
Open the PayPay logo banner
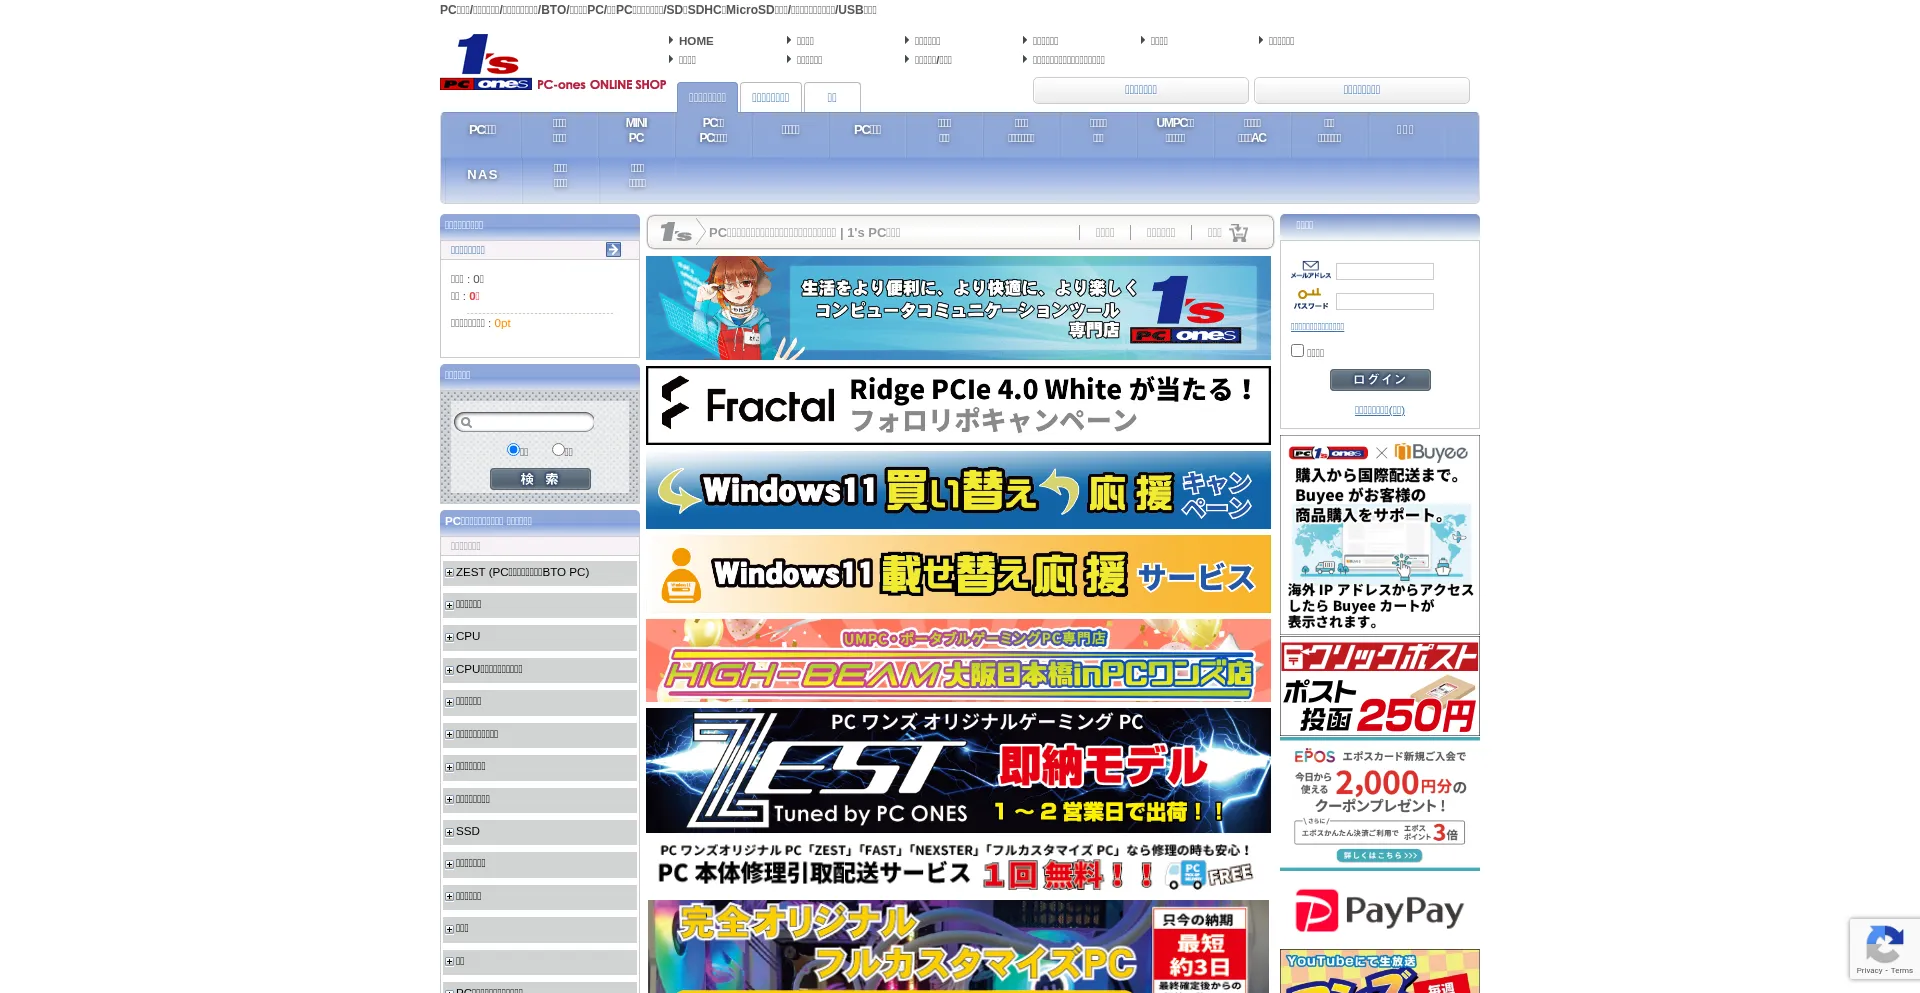(x=1379, y=910)
